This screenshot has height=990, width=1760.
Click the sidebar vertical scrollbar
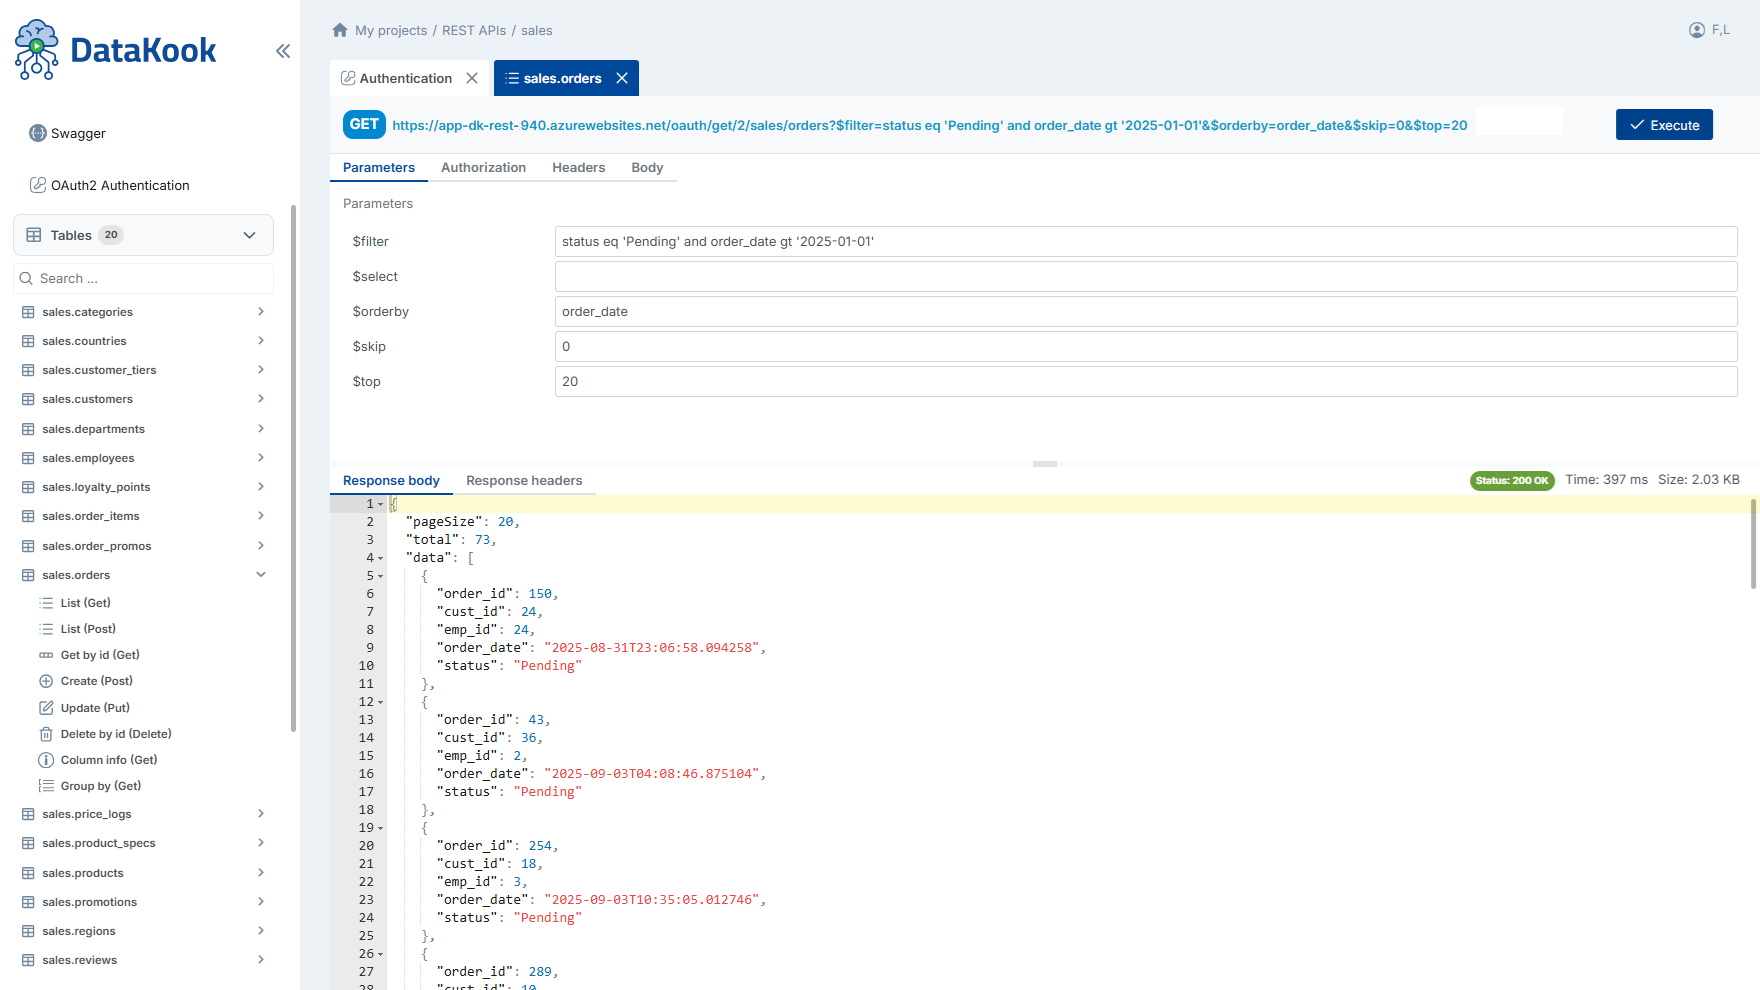click(x=293, y=468)
